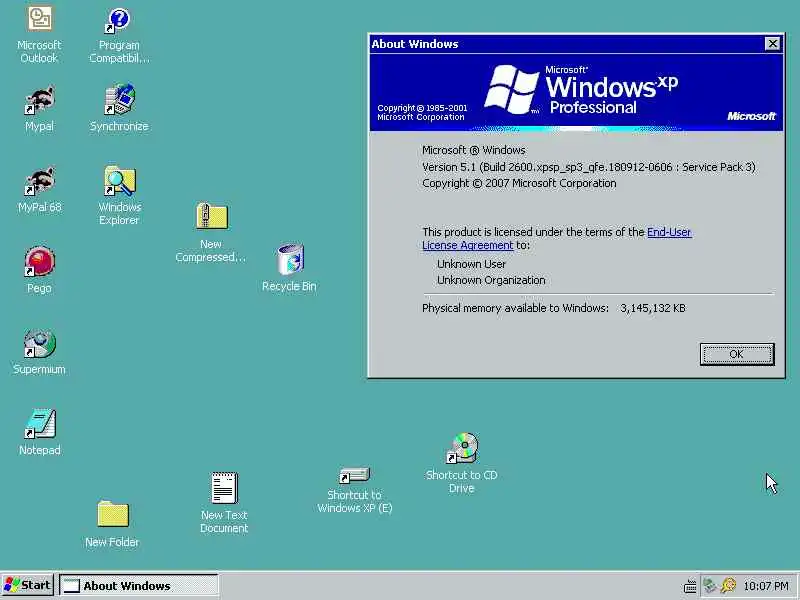
Task: Click the 'Microsoft ® Windows' text line
Action: (473, 150)
